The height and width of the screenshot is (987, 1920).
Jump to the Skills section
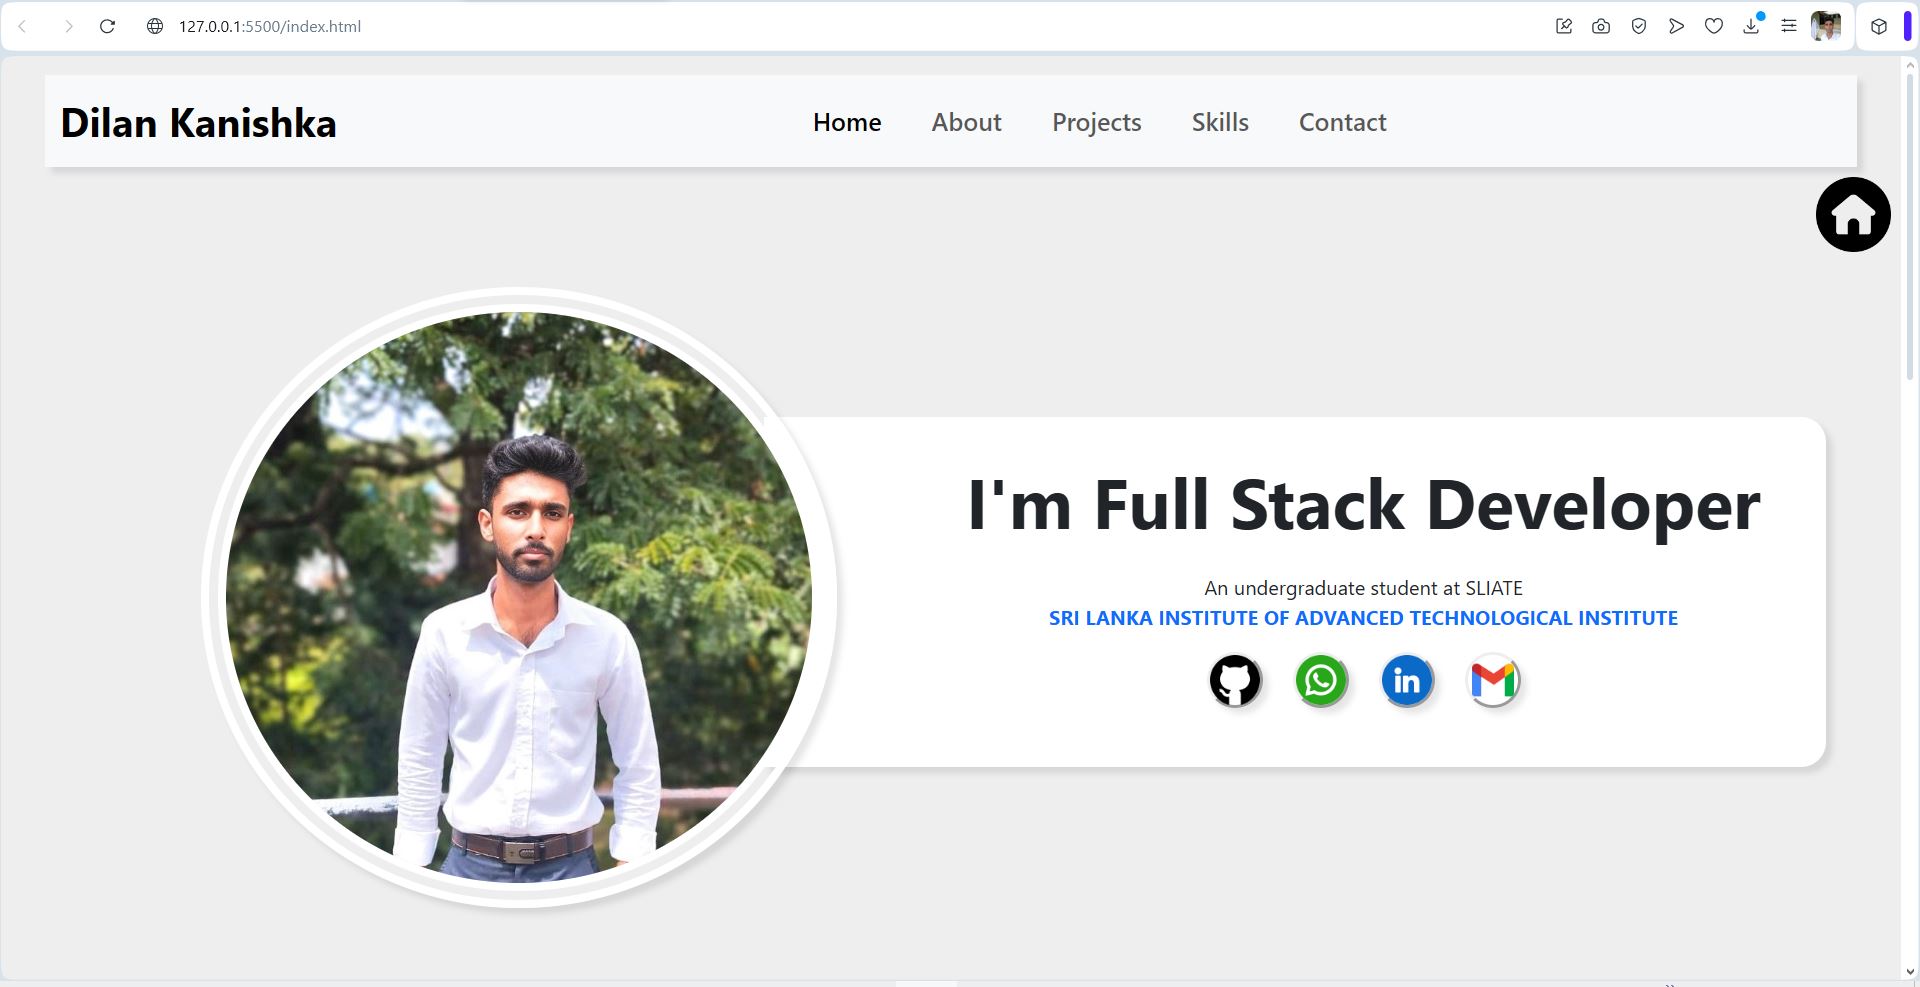coord(1220,122)
